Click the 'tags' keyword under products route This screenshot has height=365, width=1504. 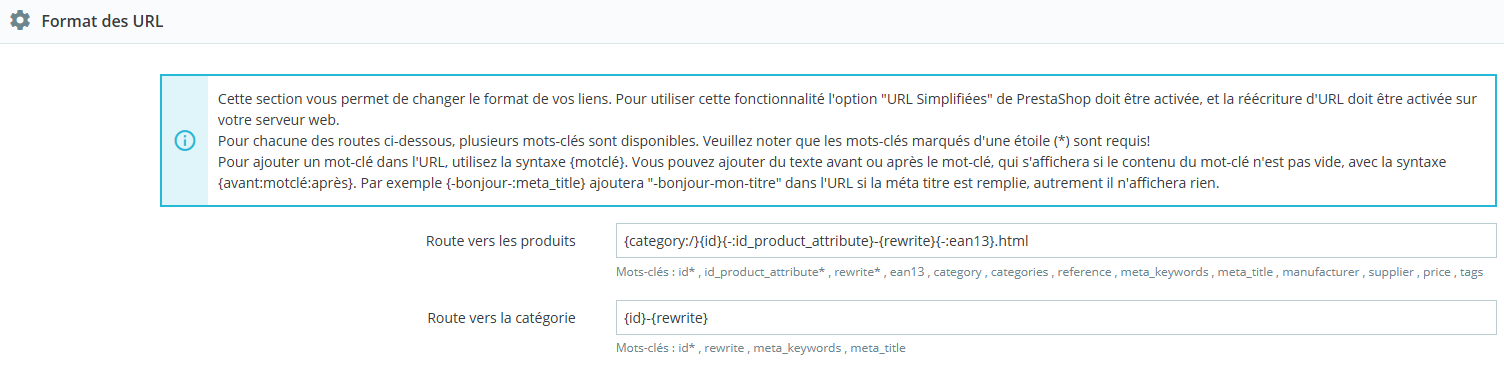coord(1471,272)
